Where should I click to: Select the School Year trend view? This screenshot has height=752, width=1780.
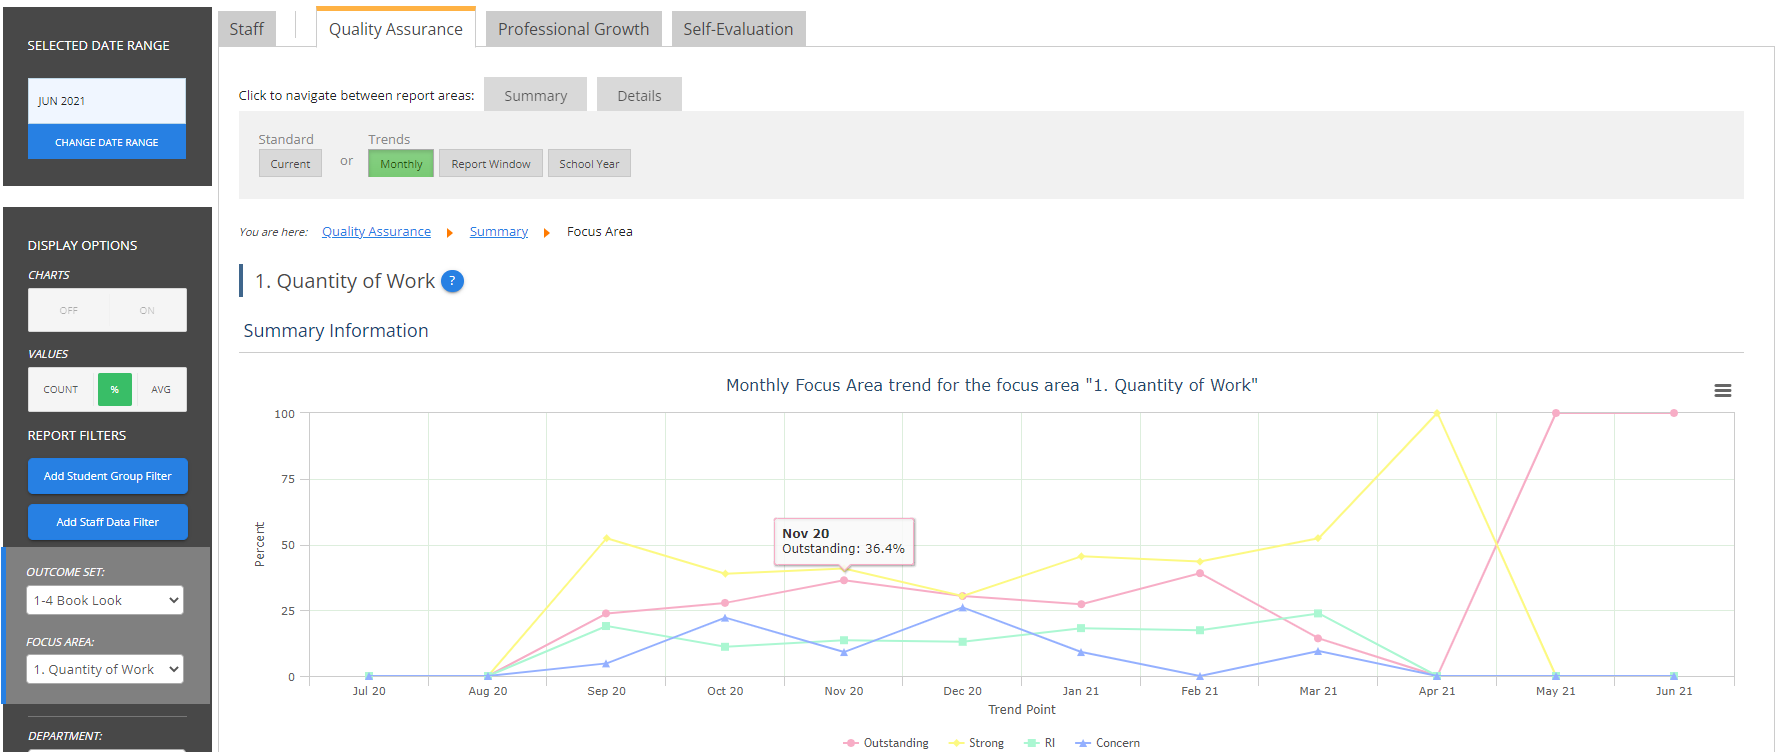[589, 164]
